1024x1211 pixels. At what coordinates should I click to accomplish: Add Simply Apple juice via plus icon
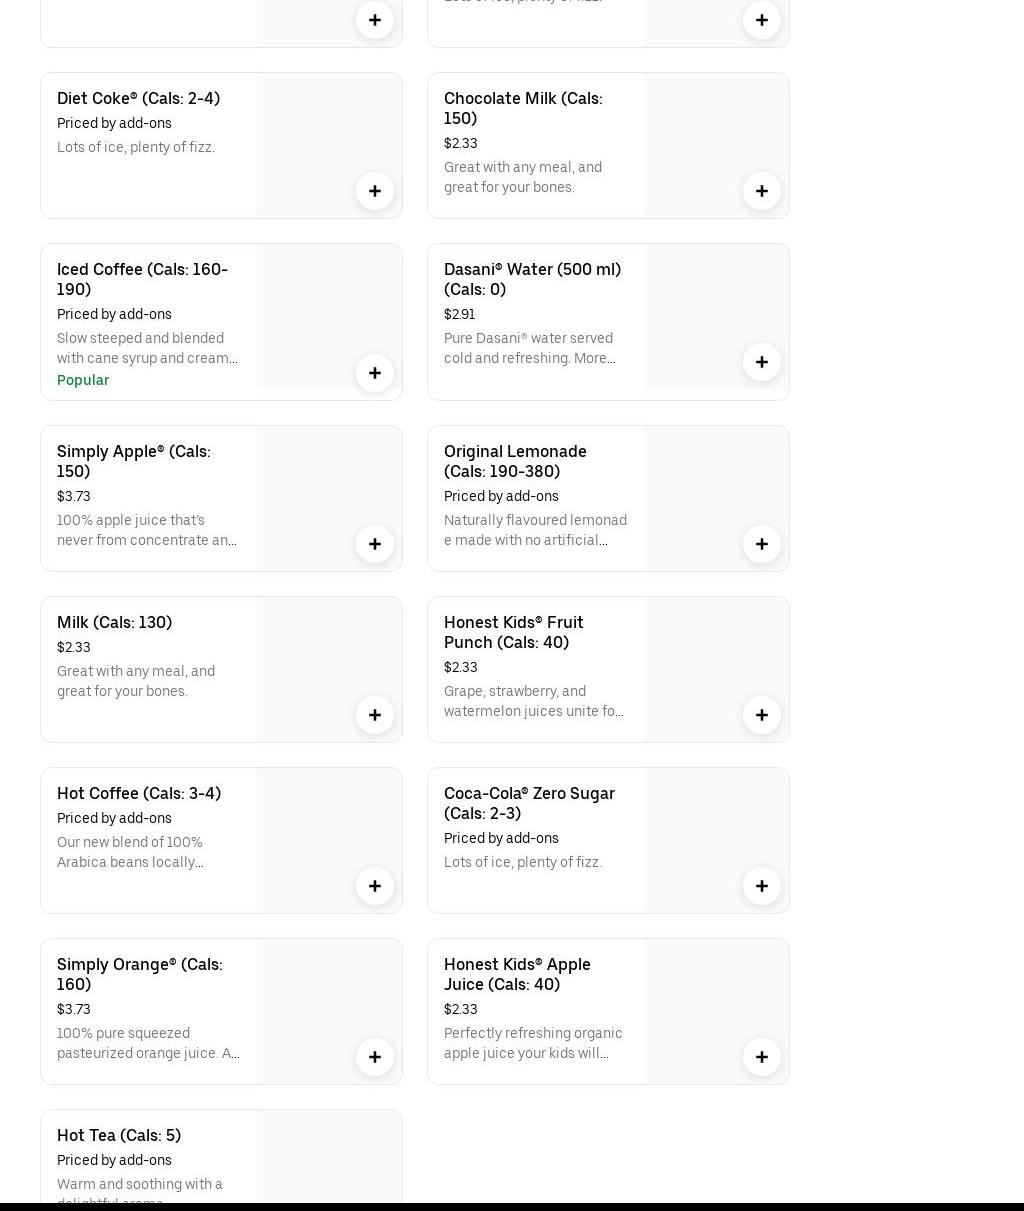375,544
